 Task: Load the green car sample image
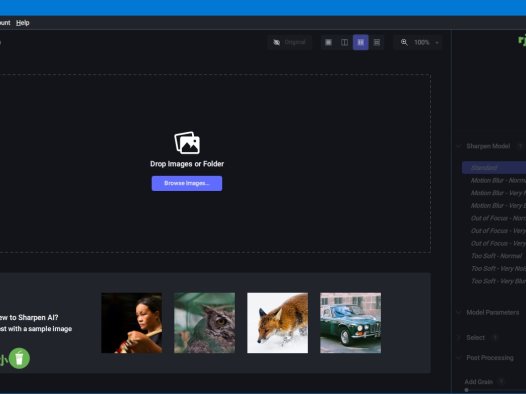tap(351, 323)
